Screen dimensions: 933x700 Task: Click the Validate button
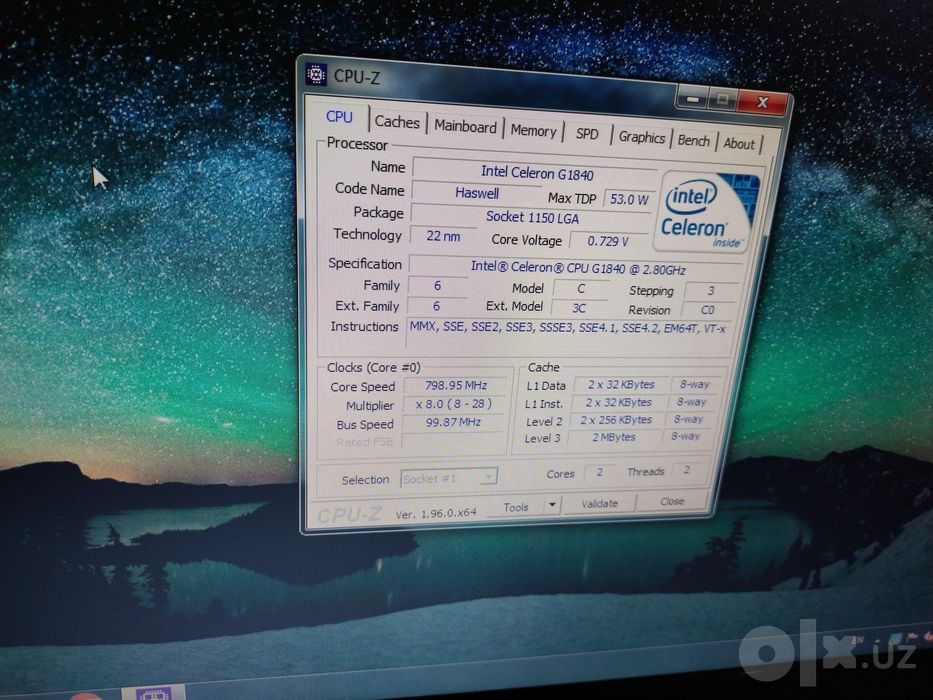point(599,504)
